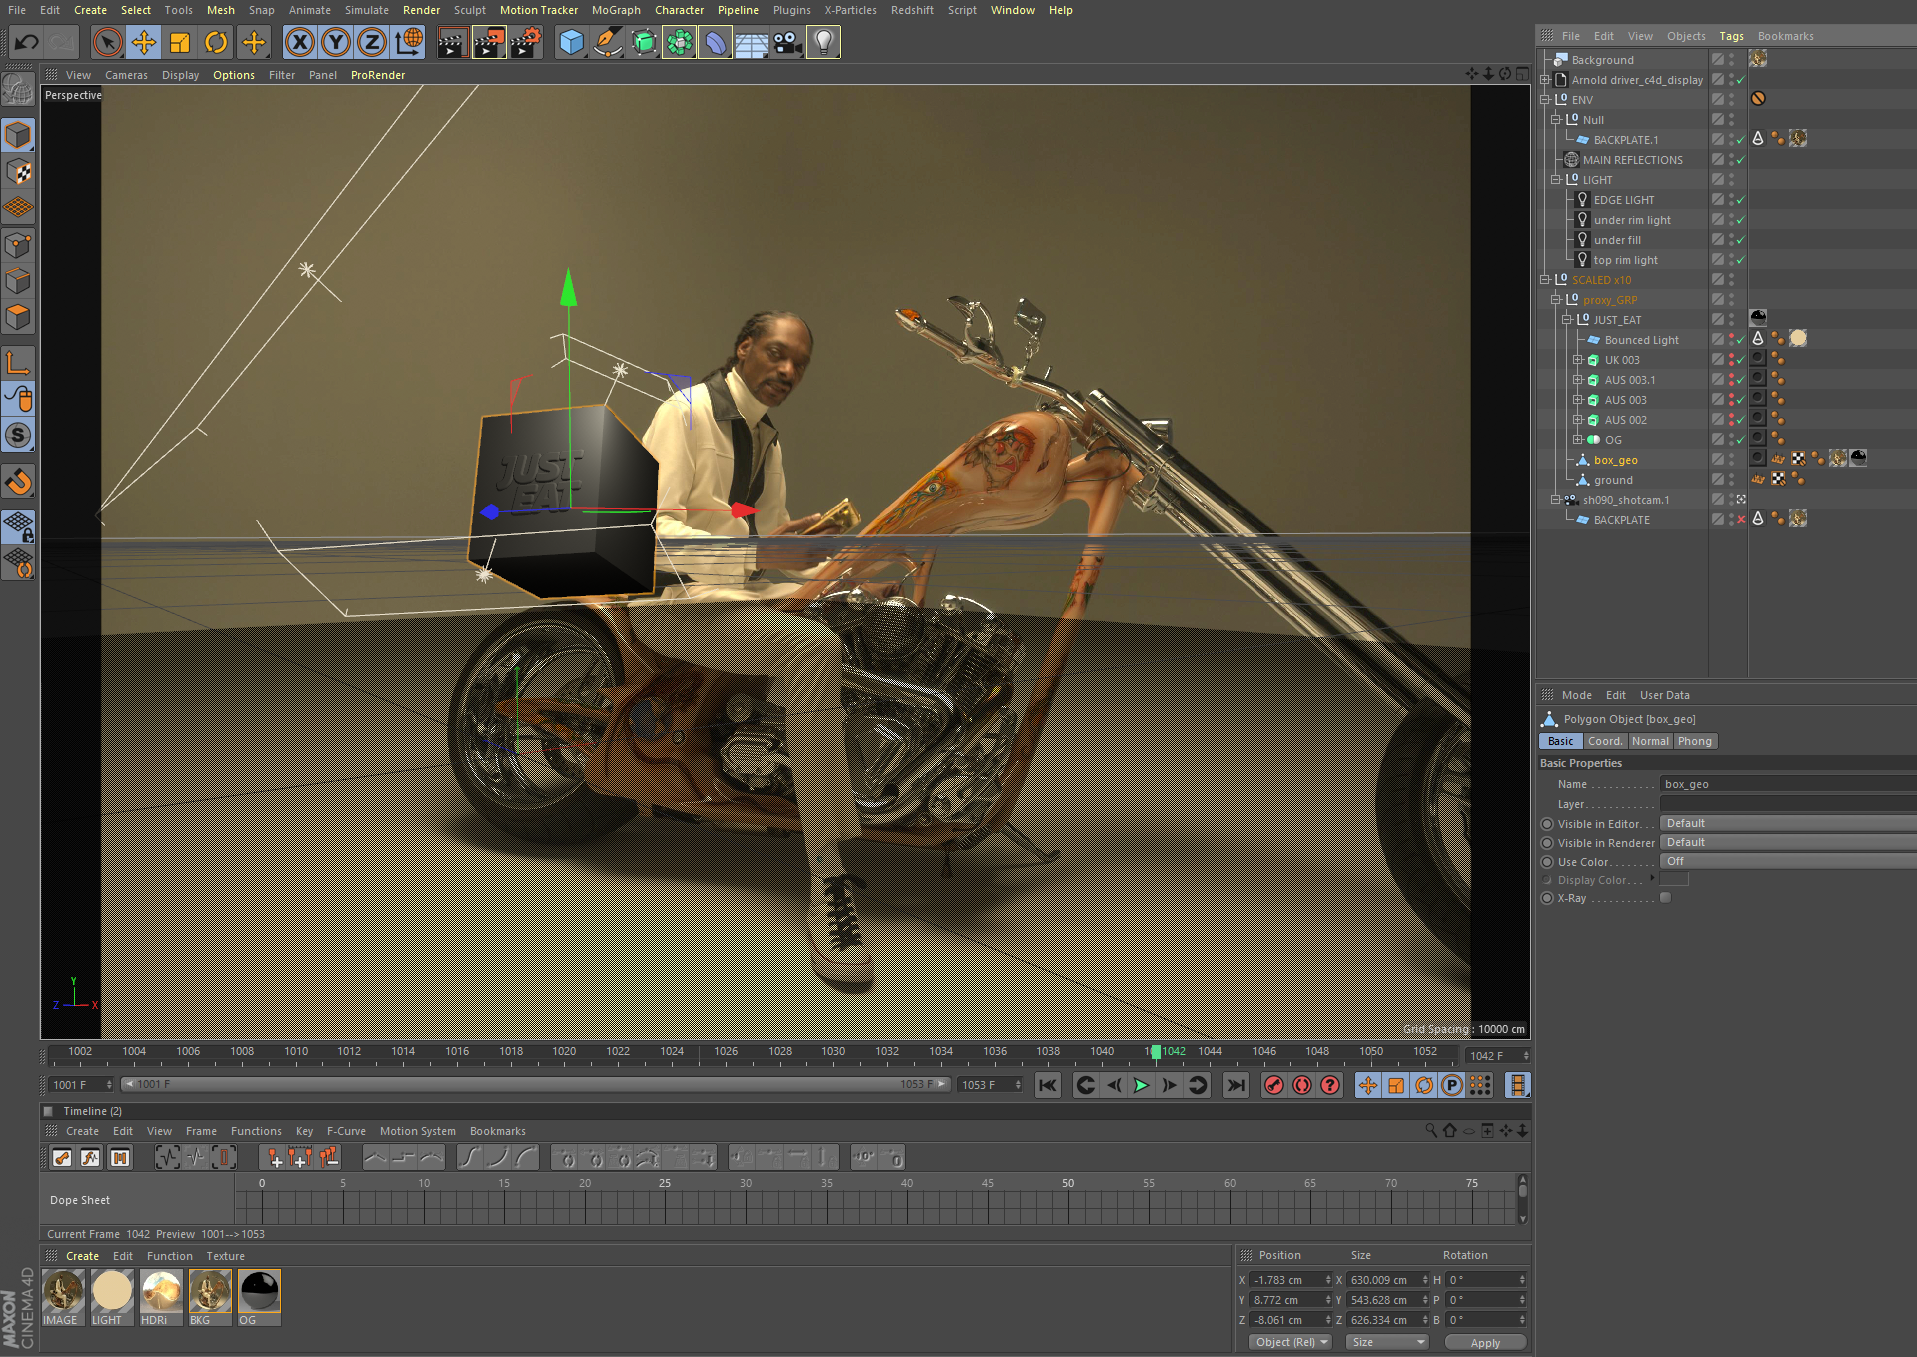The width and height of the screenshot is (1917, 1357).
Task: Enable the red X toggle on BACKPLATE
Action: (1741, 519)
